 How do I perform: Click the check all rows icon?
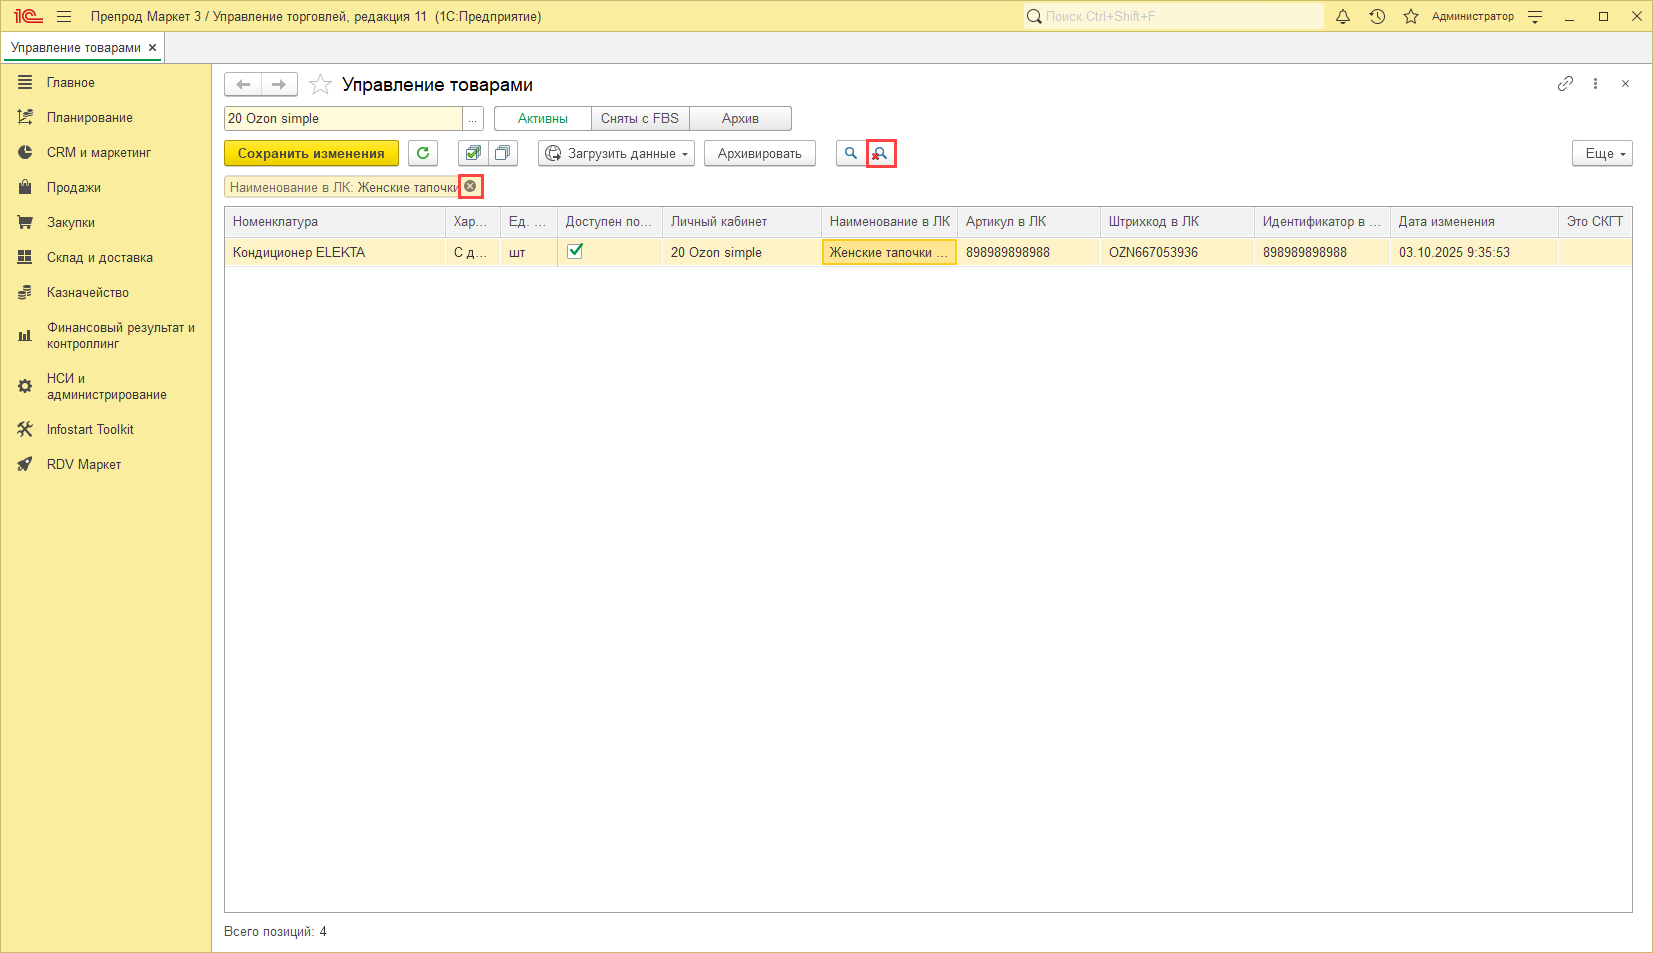click(x=473, y=153)
